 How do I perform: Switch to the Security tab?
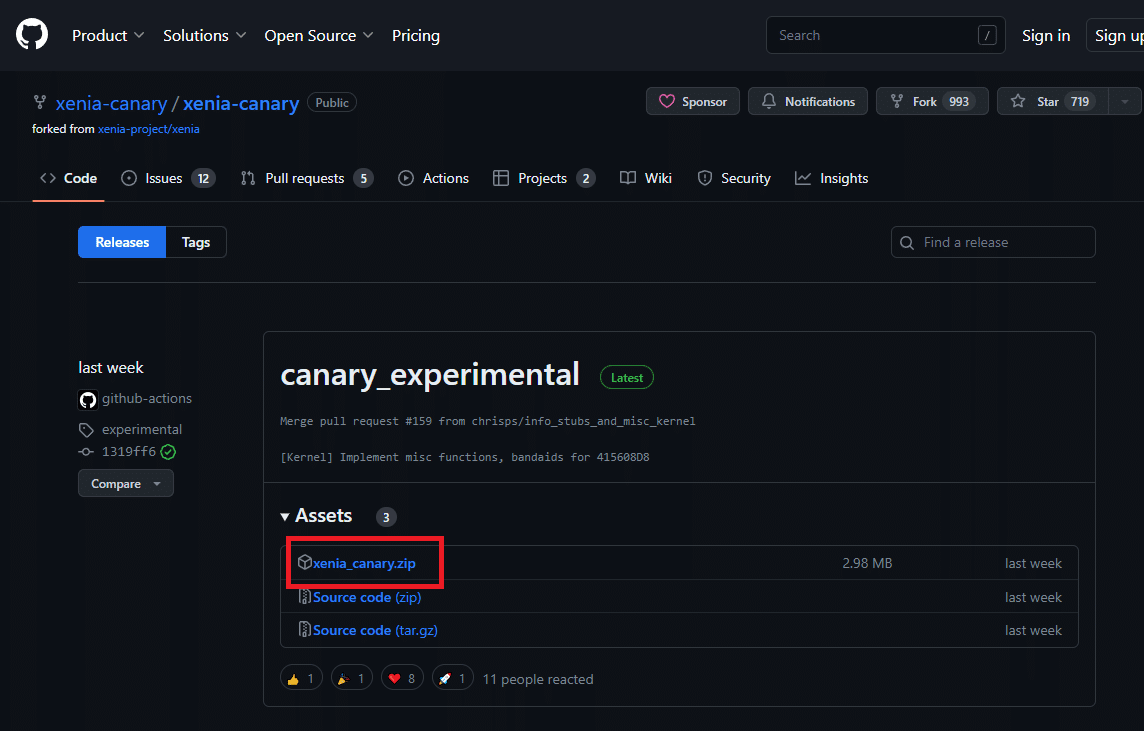pyautogui.click(x=734, y=178)
